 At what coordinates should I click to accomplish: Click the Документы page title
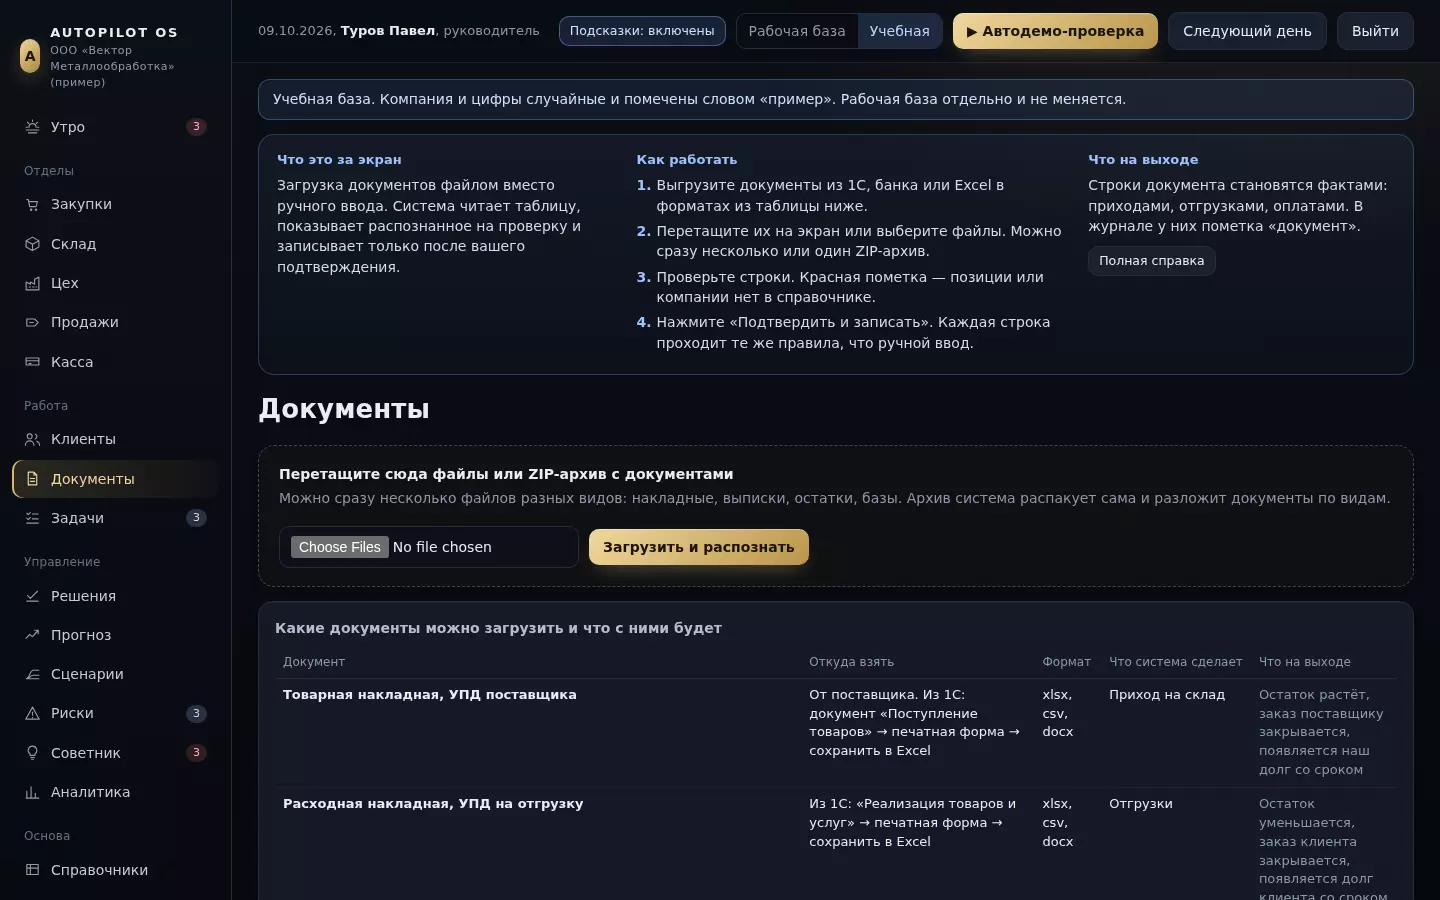coord(344,409)
